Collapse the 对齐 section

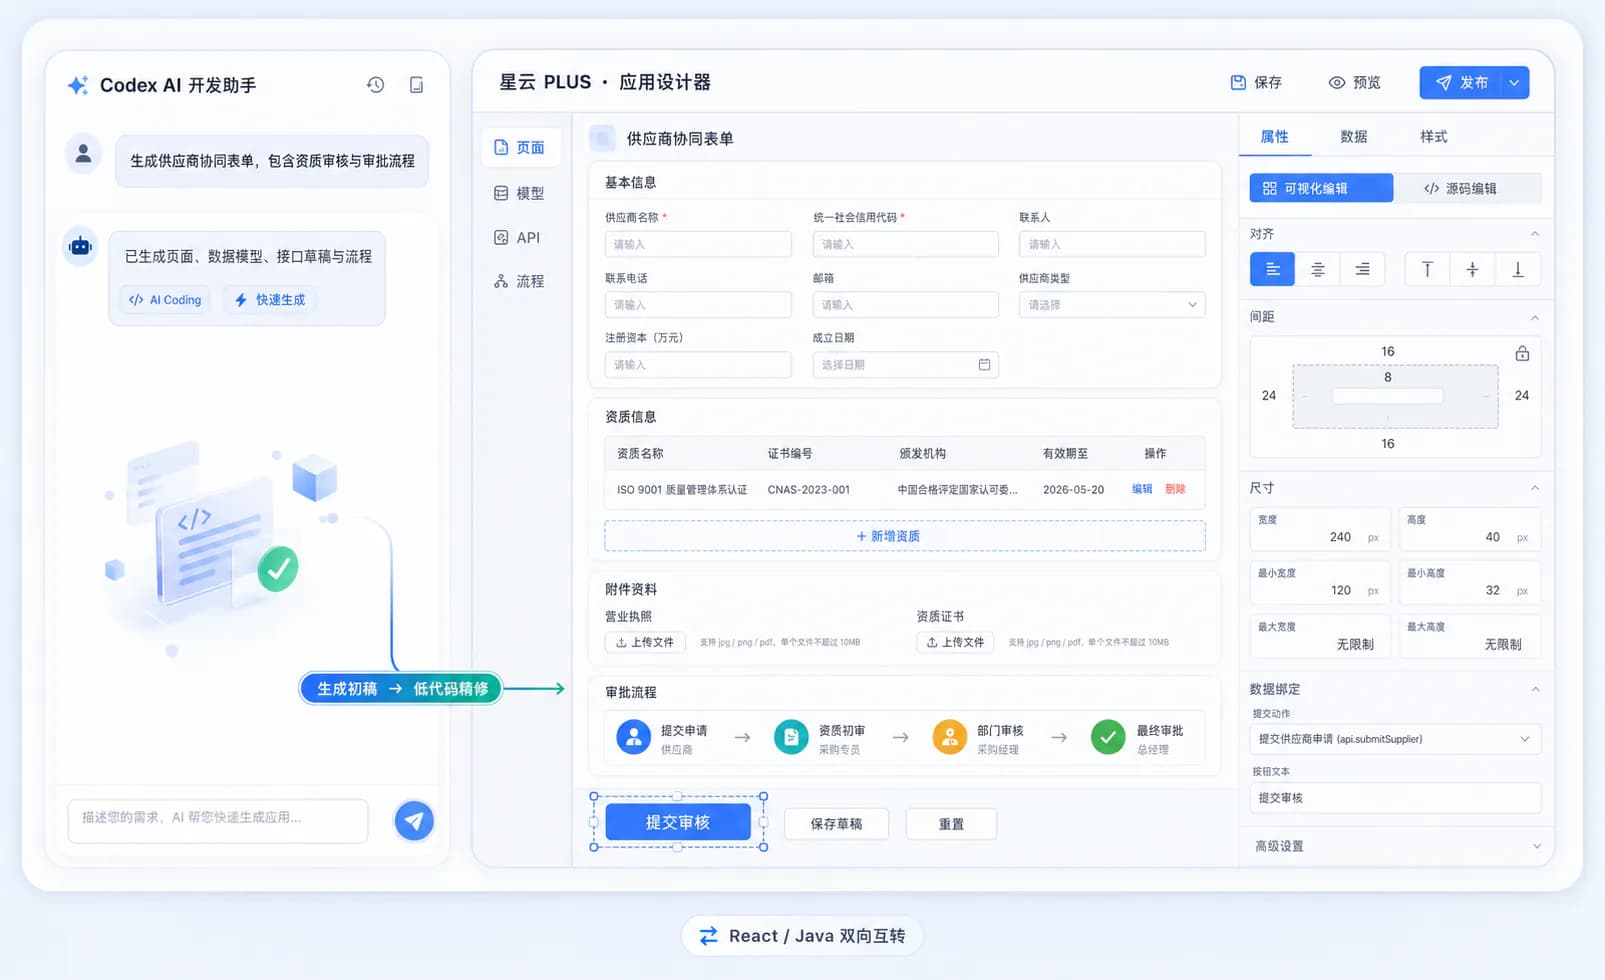coord(1535,233)
